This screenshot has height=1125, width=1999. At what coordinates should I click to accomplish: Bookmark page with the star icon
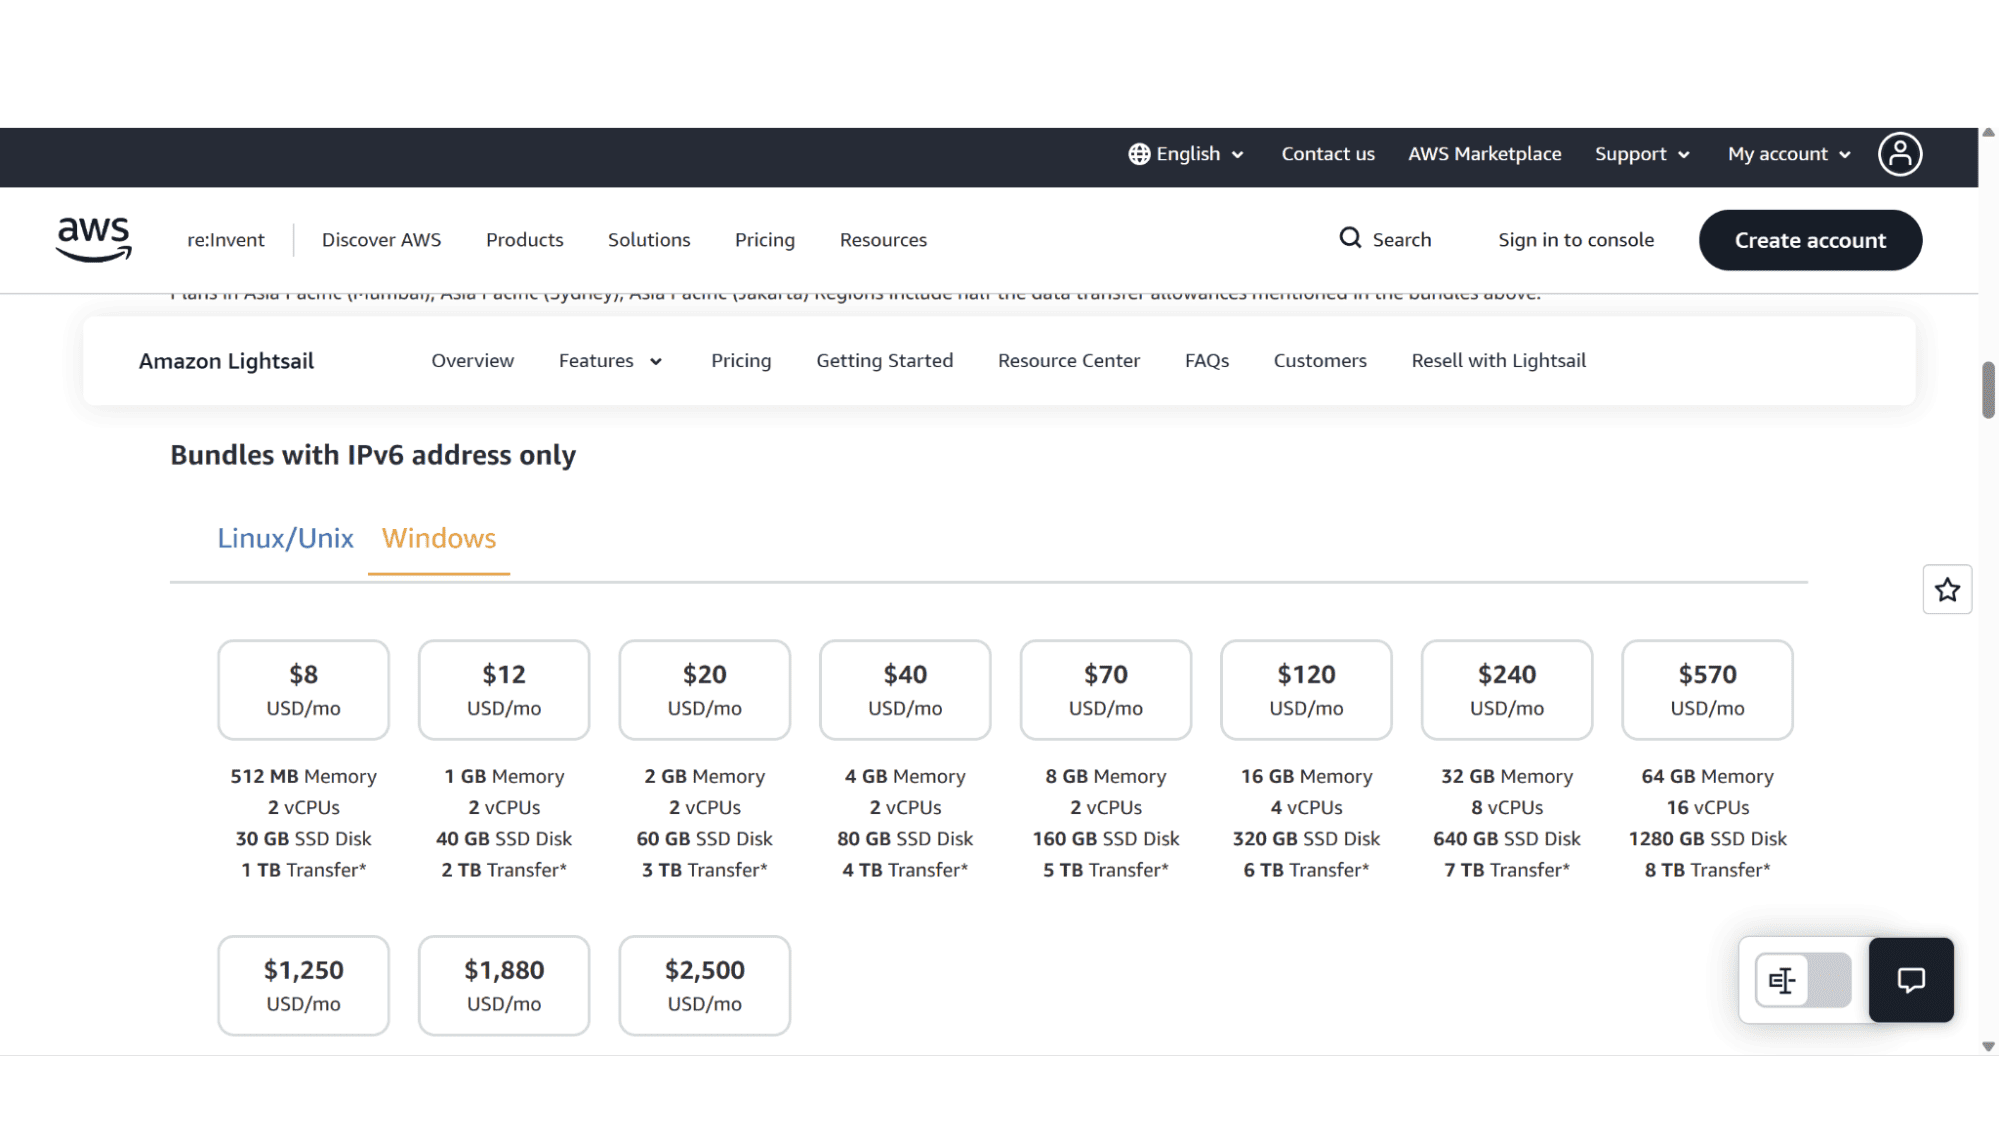tap(1946, 590)
